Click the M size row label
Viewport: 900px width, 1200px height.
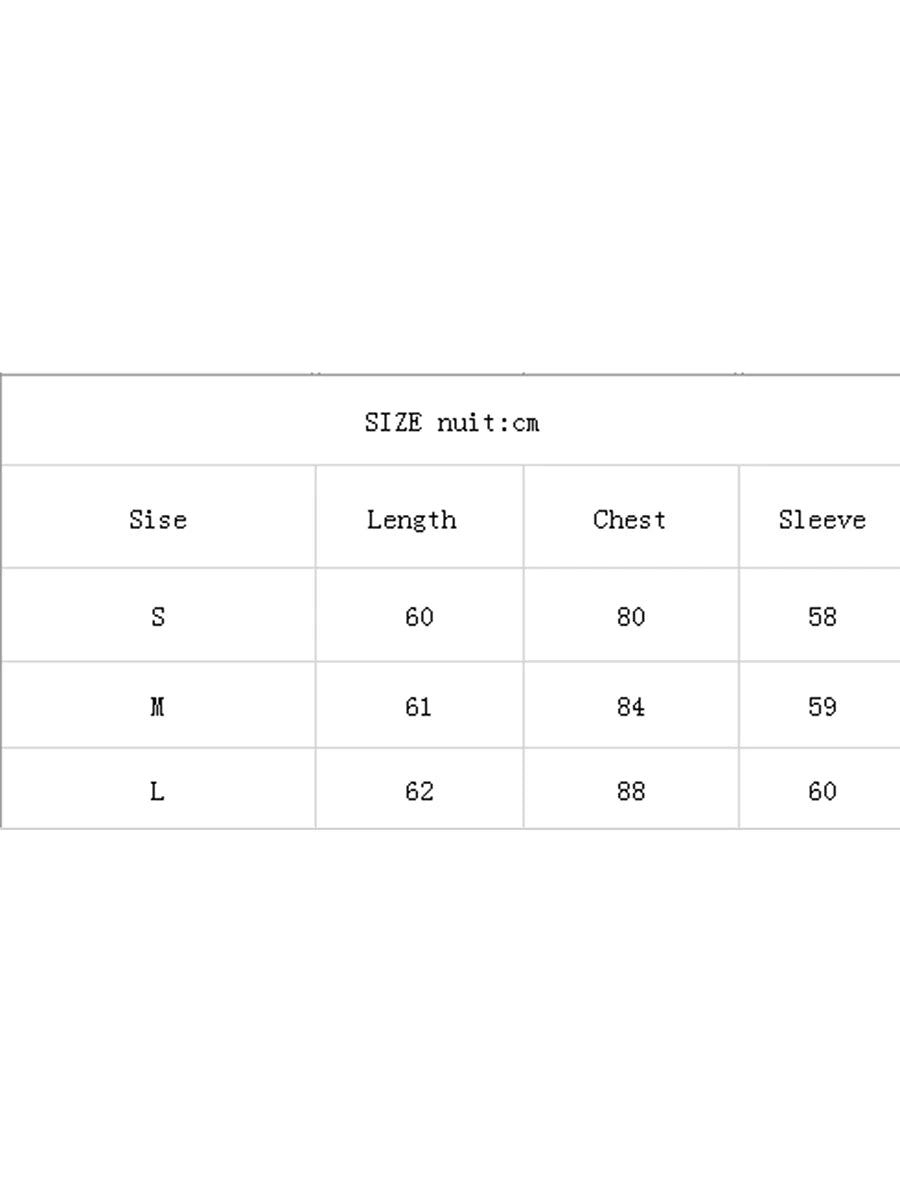pyautogui.click(x=157, y=707)
